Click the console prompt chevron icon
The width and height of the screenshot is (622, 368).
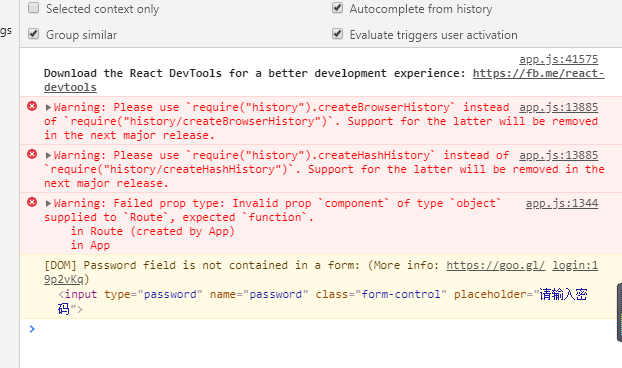(x=32, y=329)
